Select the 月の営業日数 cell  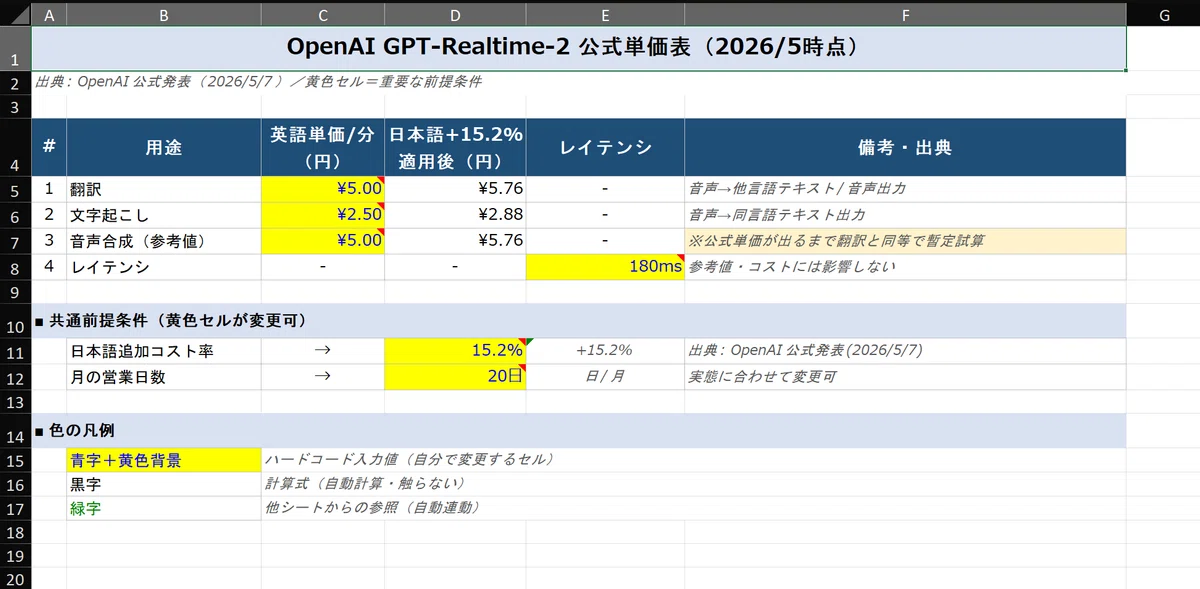pyautogui.click(x=163, y=377)
